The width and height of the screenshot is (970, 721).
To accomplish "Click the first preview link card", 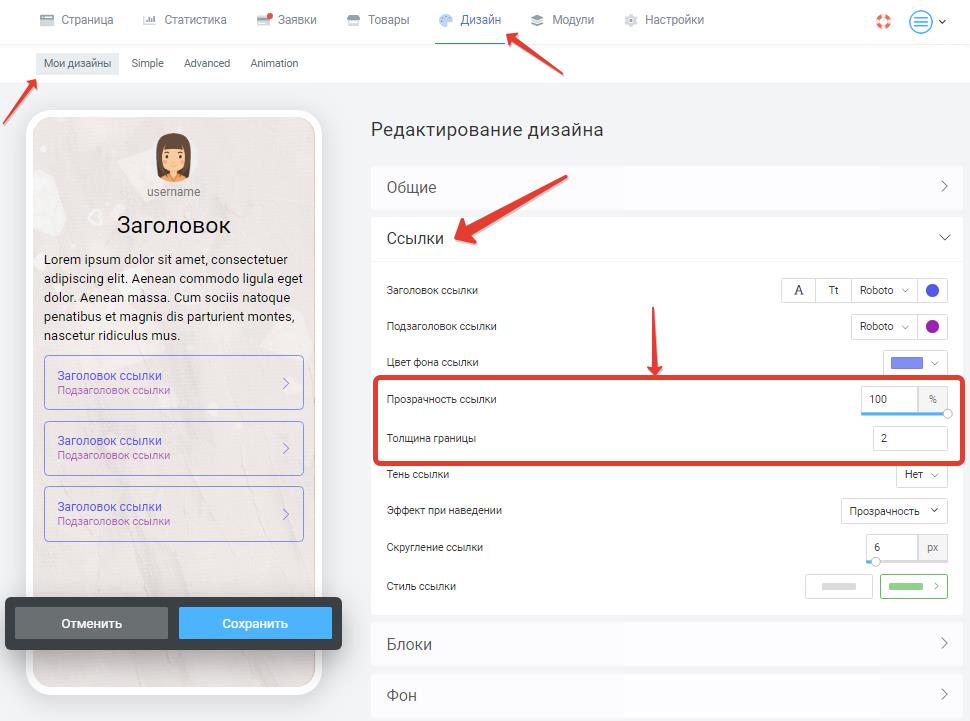I will (174, 382).
